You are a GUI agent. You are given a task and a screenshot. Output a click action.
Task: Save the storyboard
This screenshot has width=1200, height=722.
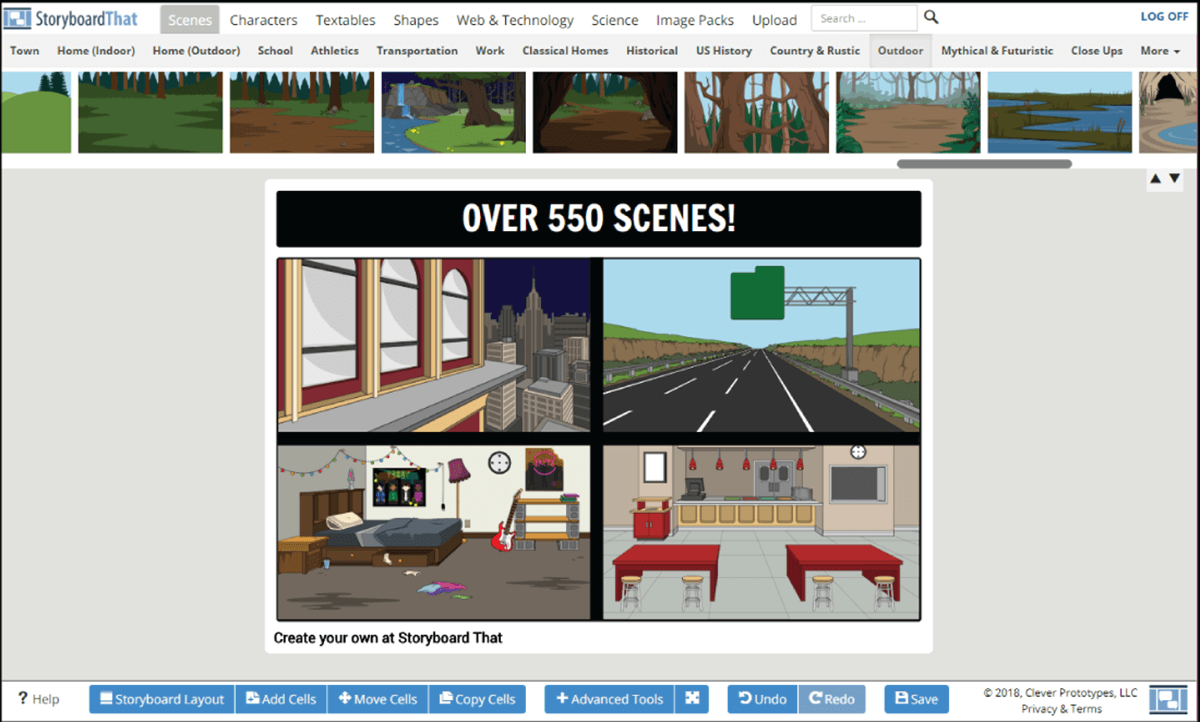pos(916,699)
